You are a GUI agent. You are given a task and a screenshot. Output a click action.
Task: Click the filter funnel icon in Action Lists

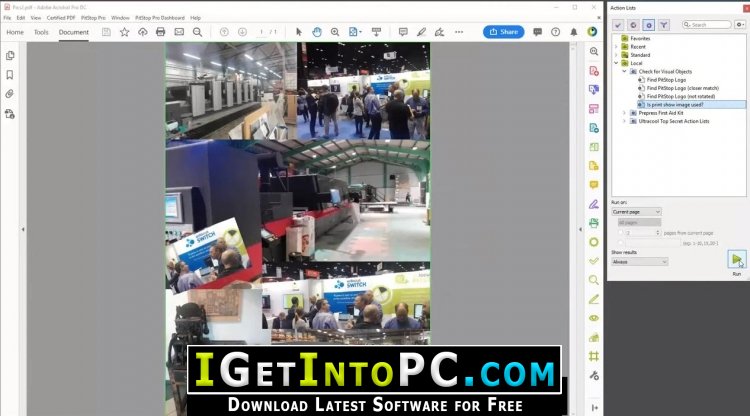pos(663,24)
